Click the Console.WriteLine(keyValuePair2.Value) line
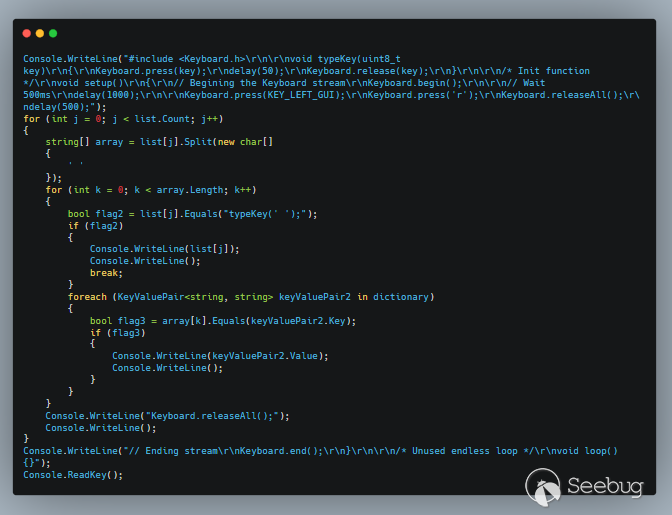The width and height of the screenshot is (672, 515). [x=220, y=356]
